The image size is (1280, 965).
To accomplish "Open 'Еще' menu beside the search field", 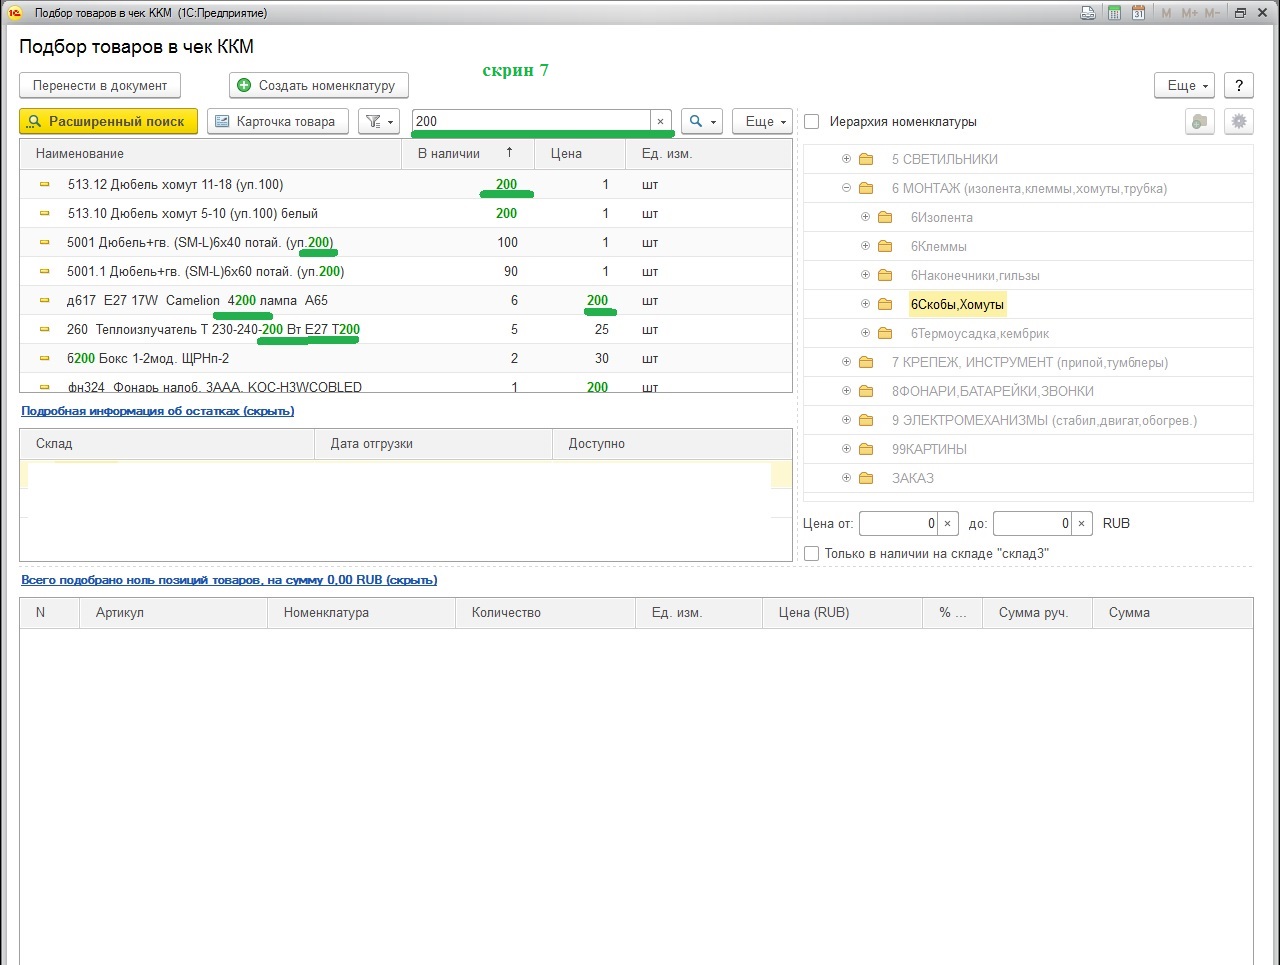I will tap(762, 121).
